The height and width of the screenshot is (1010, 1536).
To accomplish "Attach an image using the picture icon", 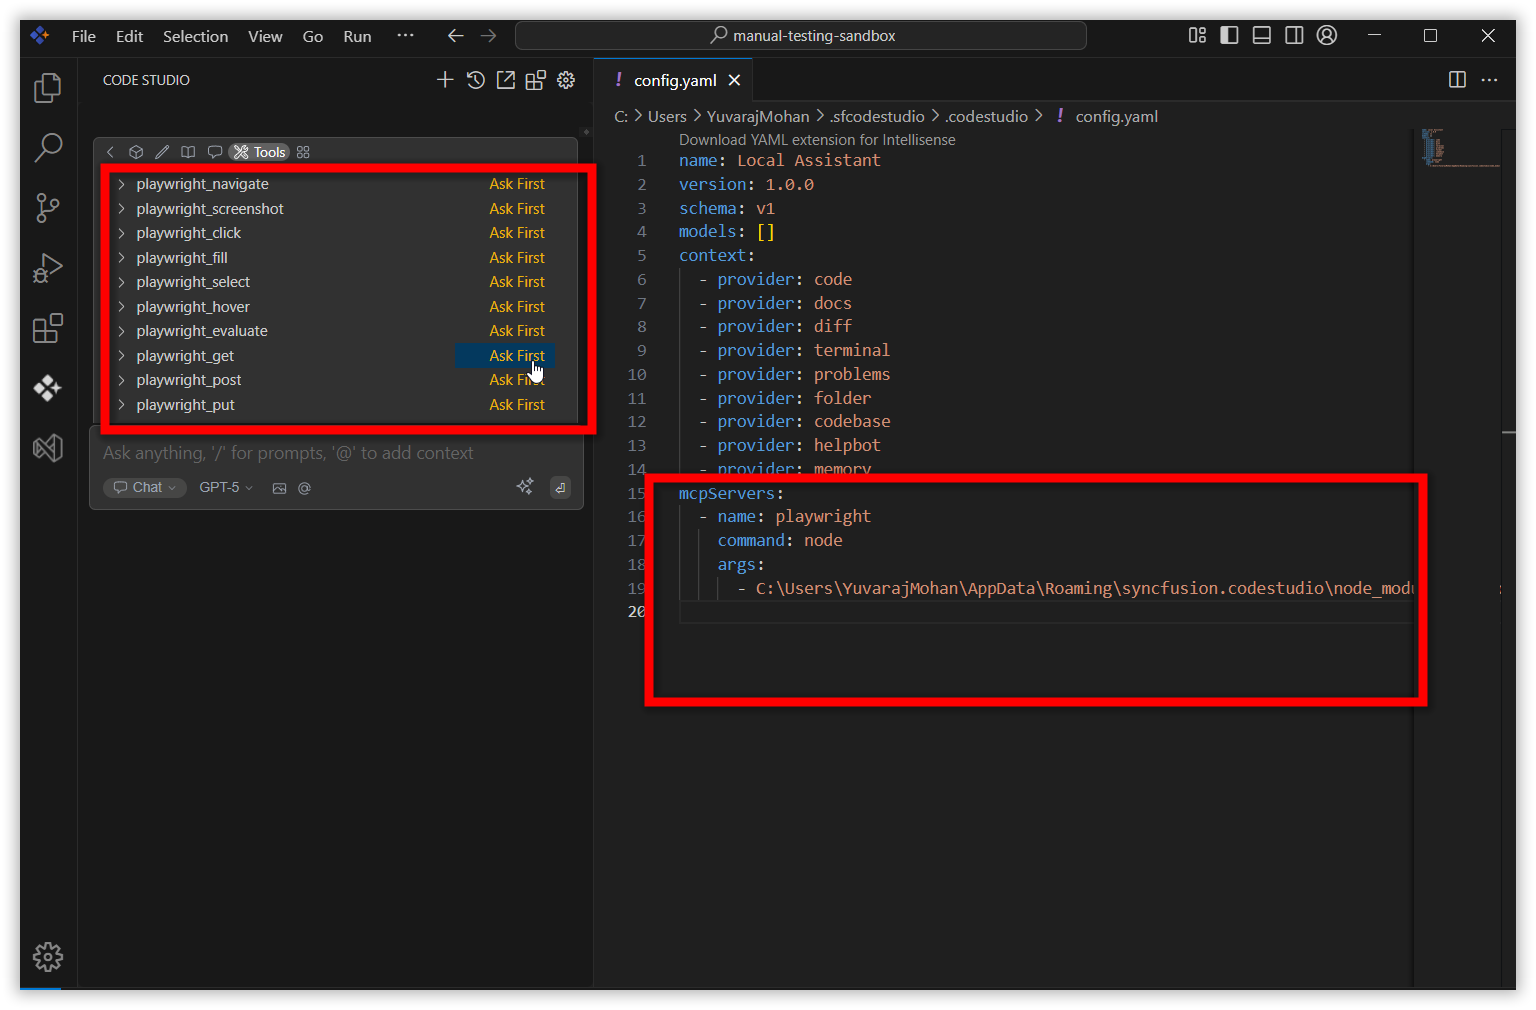I will 279,488.
